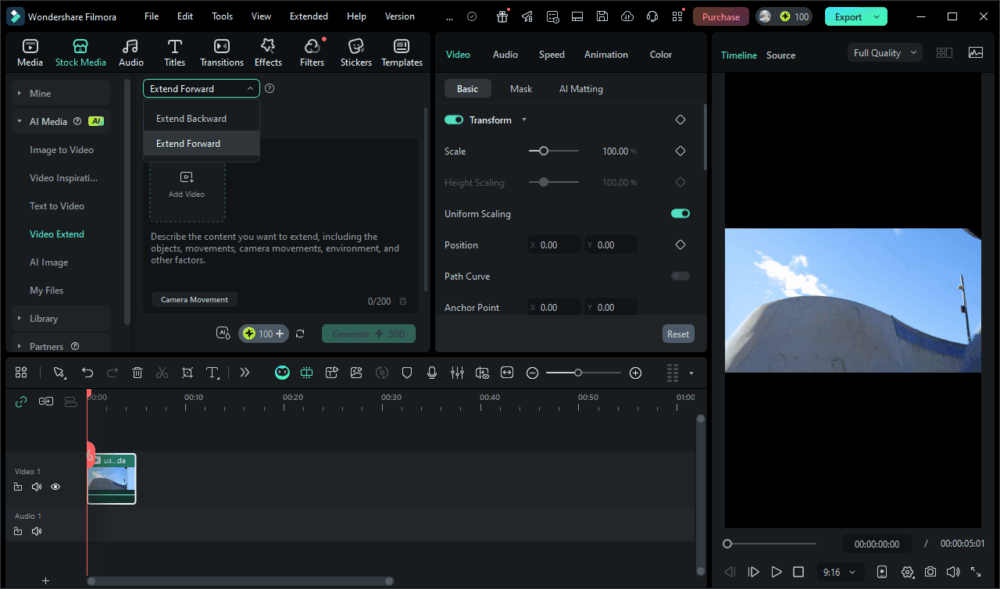The width and height of the screenshot is (1000, 589).
Task: Open the 9:16 aspect ratio dropdown
Action: pyautogui.click(x=839, y=572)
